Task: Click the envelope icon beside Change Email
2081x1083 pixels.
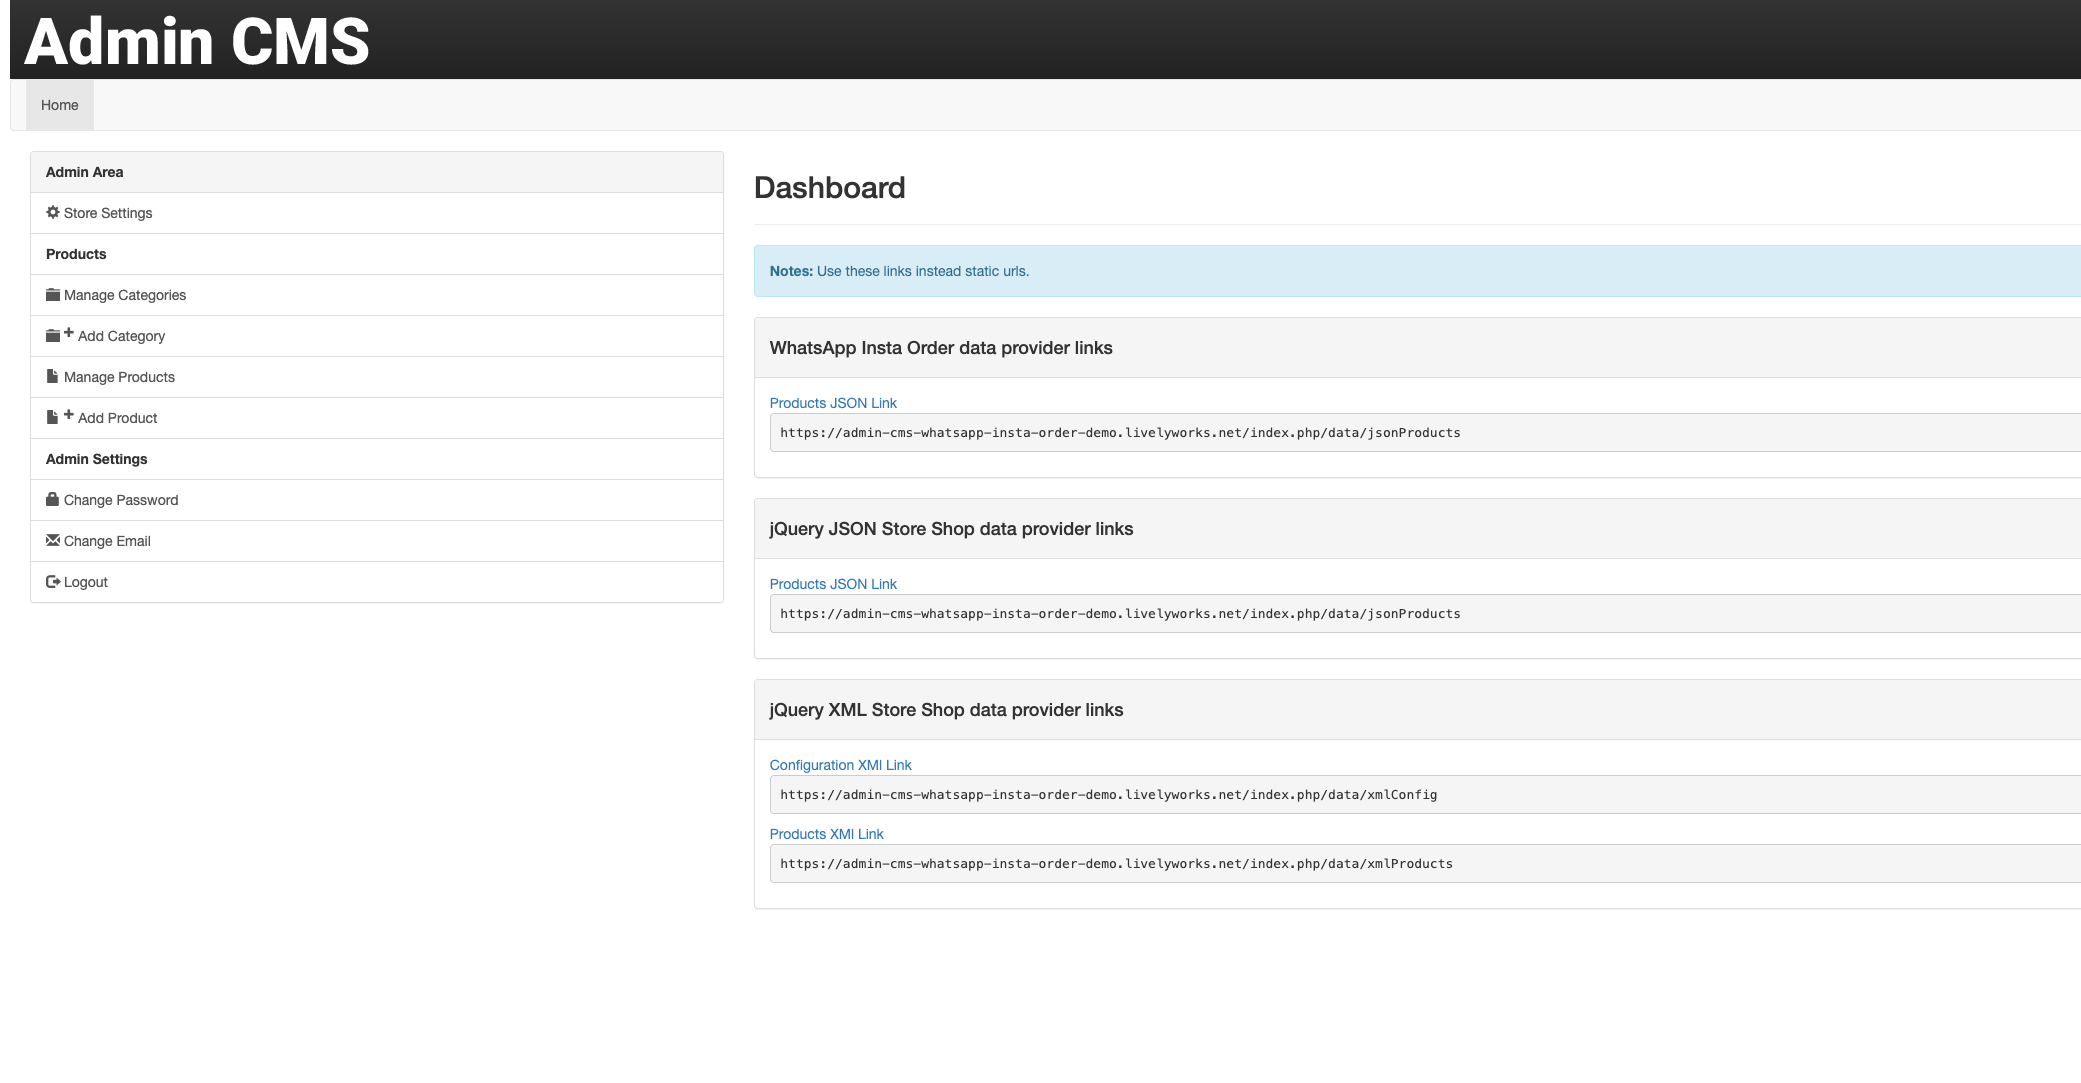Action: pyautogui.click(x=53, y=540)
